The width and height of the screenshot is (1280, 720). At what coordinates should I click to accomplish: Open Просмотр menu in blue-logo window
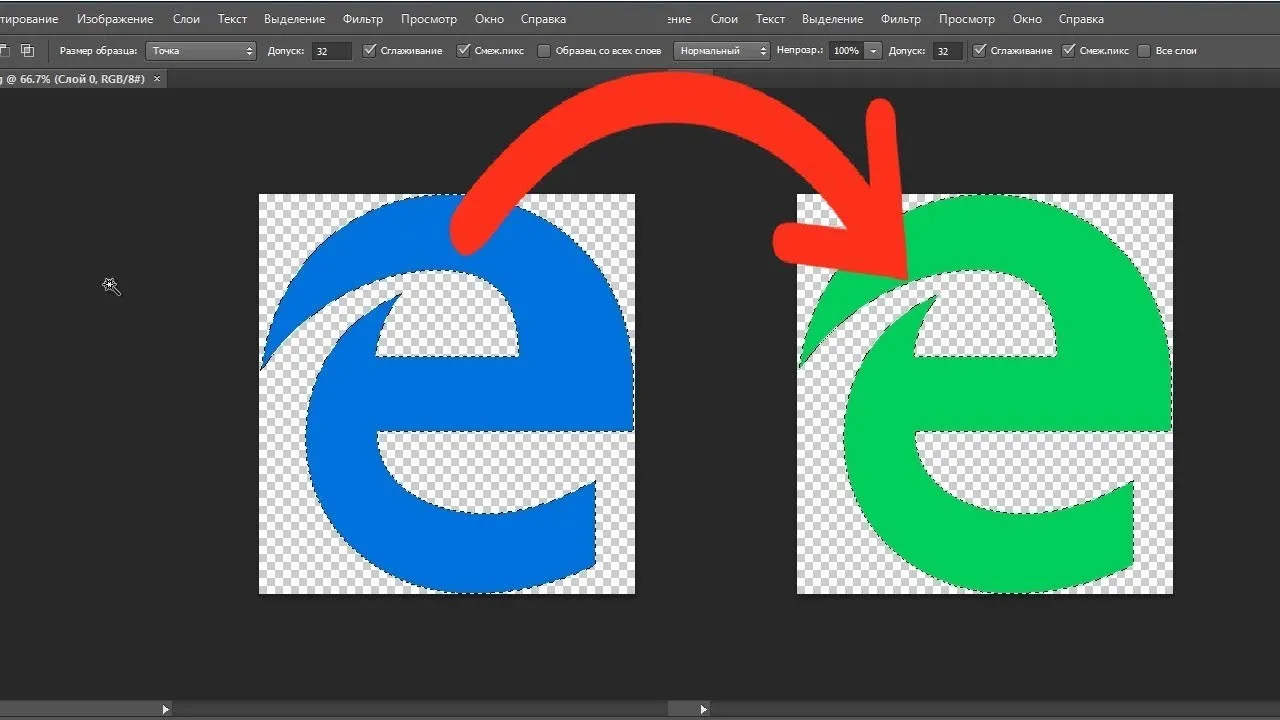coord(428,19)
